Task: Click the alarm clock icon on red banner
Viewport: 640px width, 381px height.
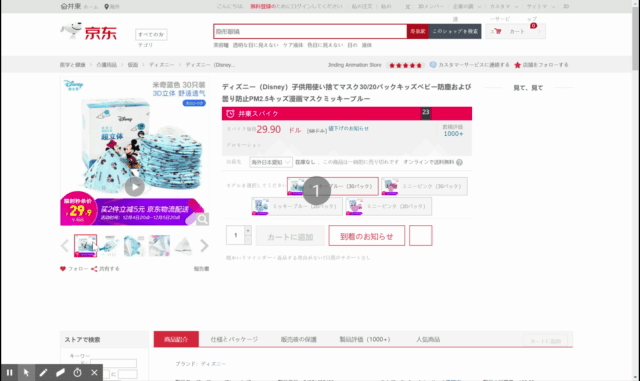Action: [x=230, y=114]
